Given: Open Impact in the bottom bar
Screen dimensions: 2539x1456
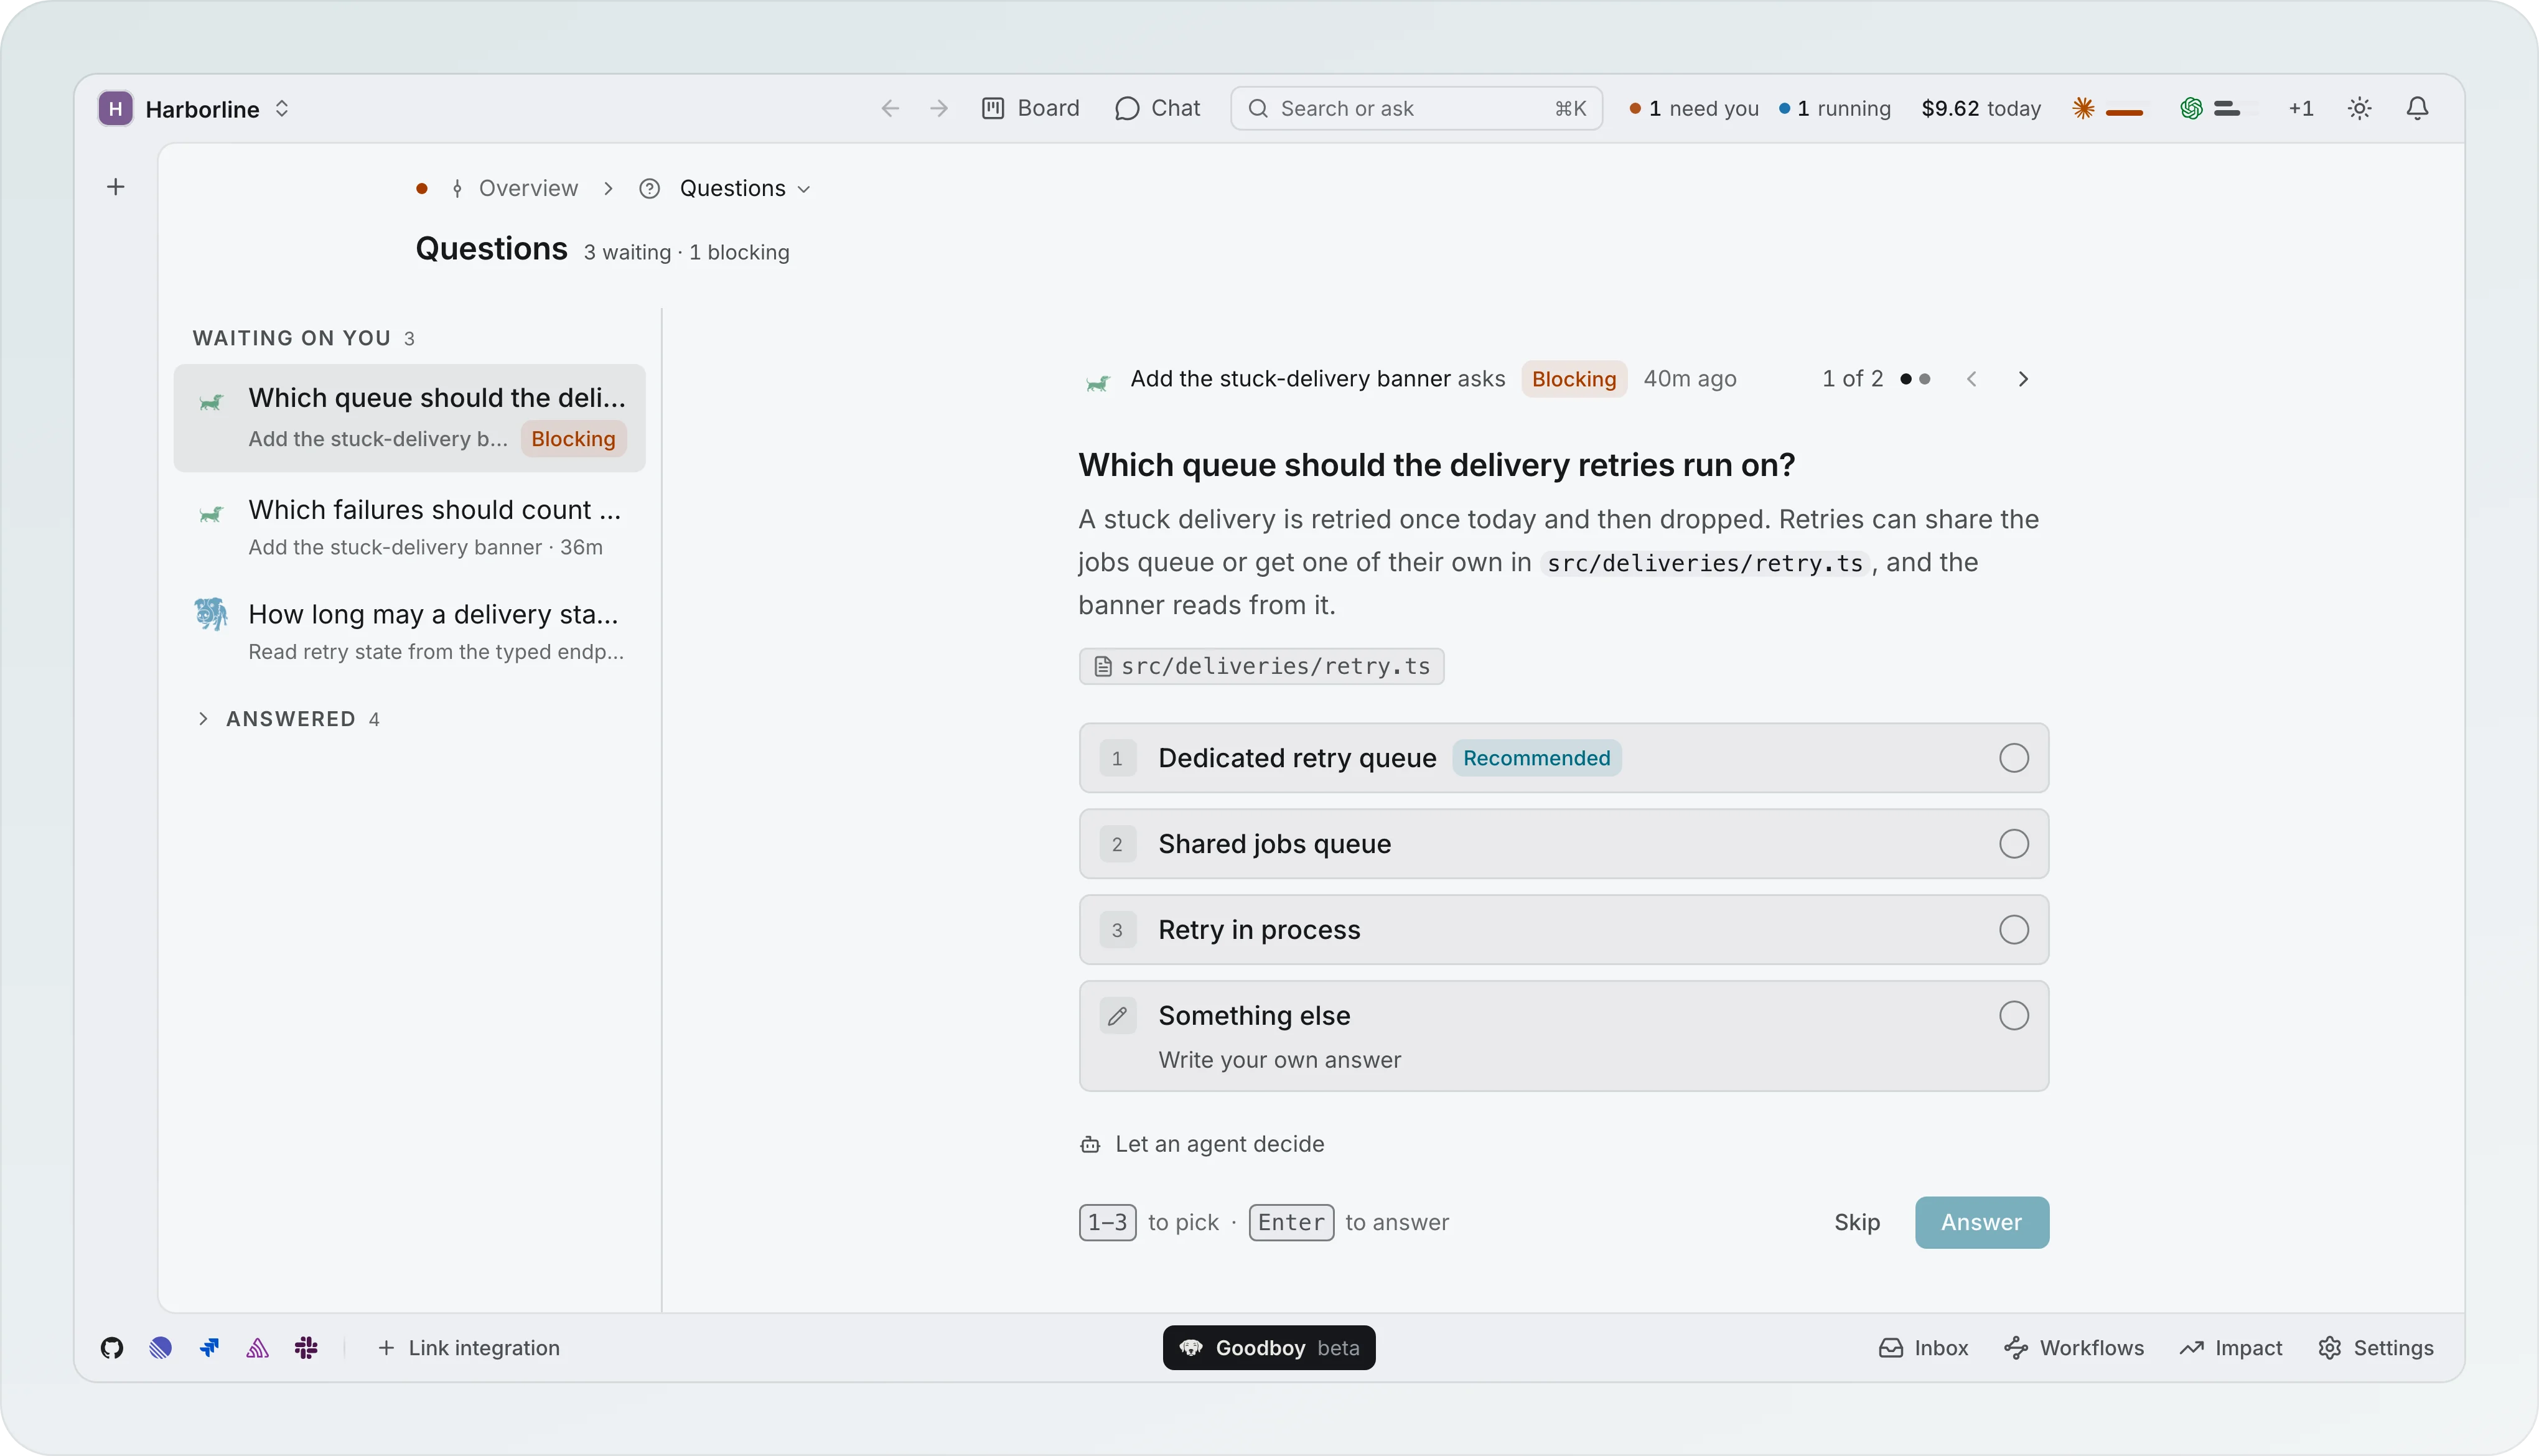Looking at the screenshot, I should point(2231,1348).
